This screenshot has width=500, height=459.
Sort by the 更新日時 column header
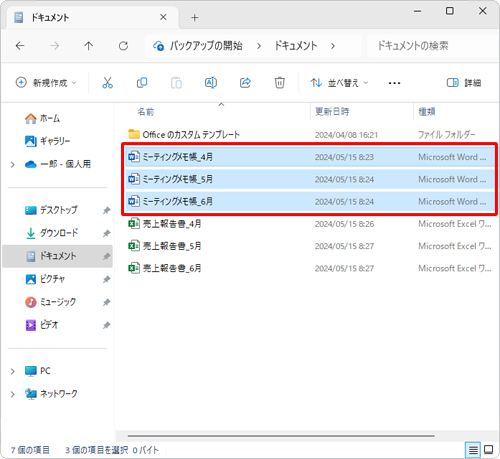tap(332, 112)
